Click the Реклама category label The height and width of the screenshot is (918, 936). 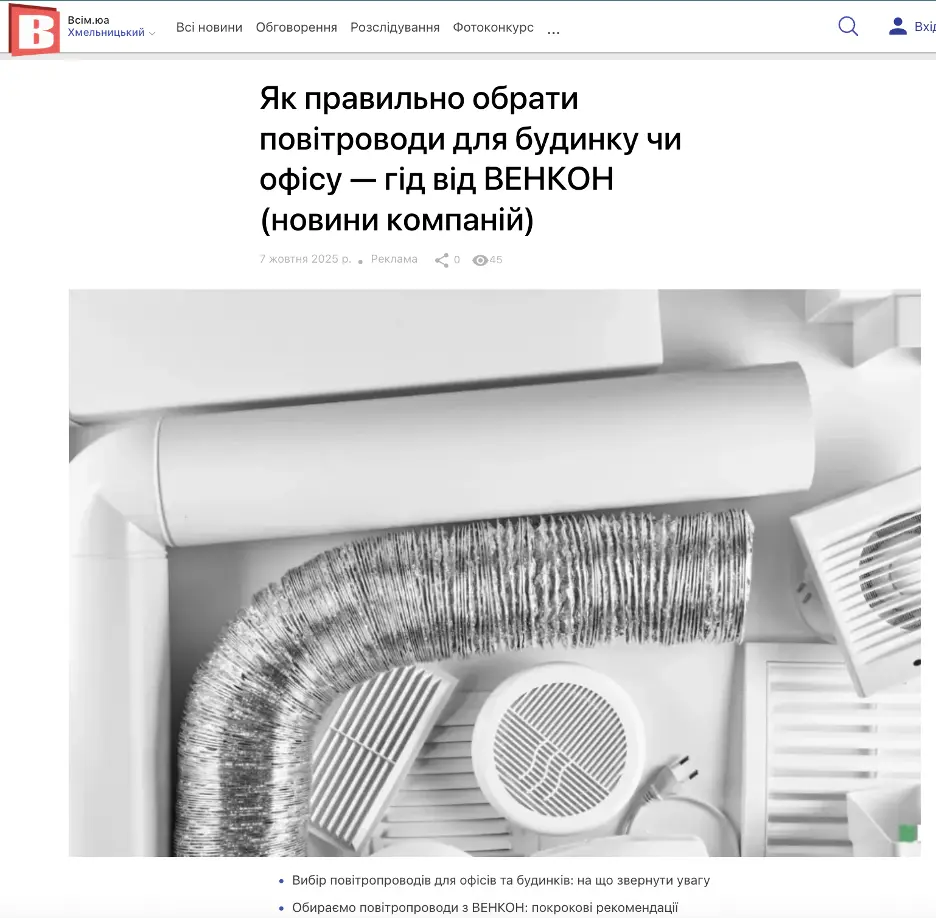pos(394,259)
